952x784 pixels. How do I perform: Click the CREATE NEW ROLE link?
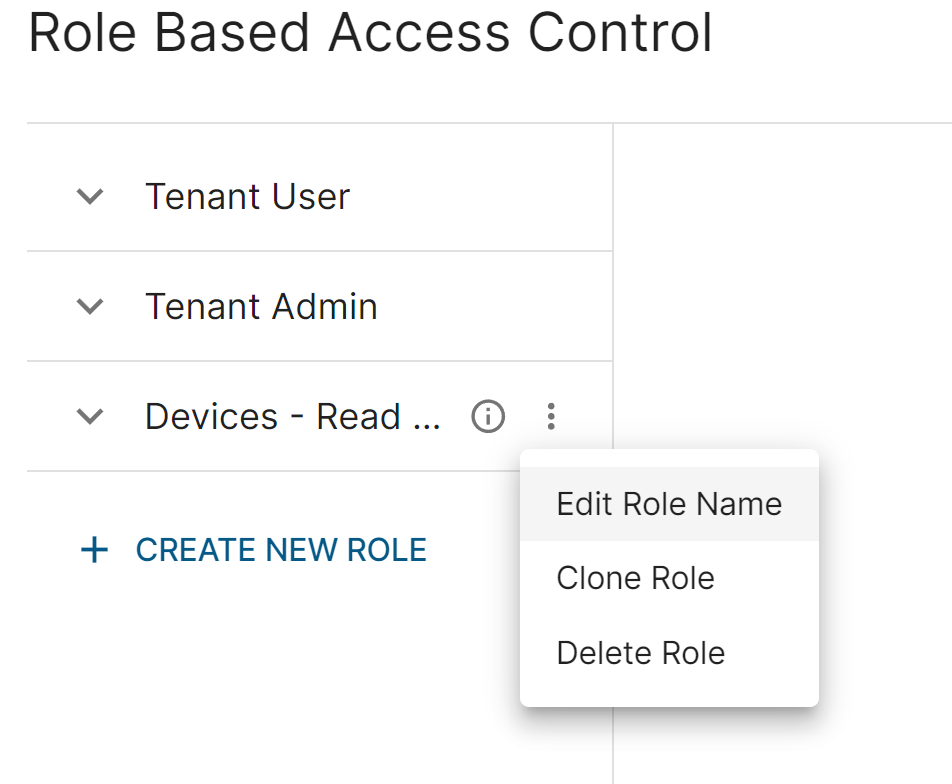click(281, 550)
